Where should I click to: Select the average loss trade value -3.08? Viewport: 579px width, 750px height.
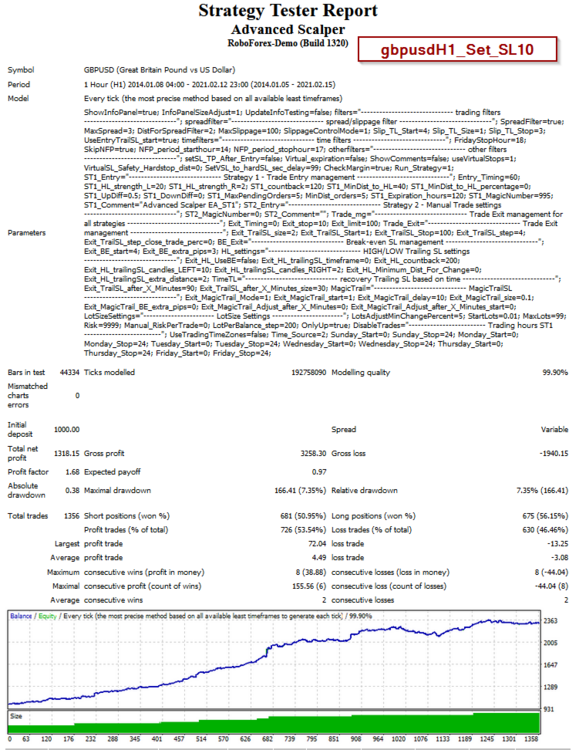tap(559, 558)
